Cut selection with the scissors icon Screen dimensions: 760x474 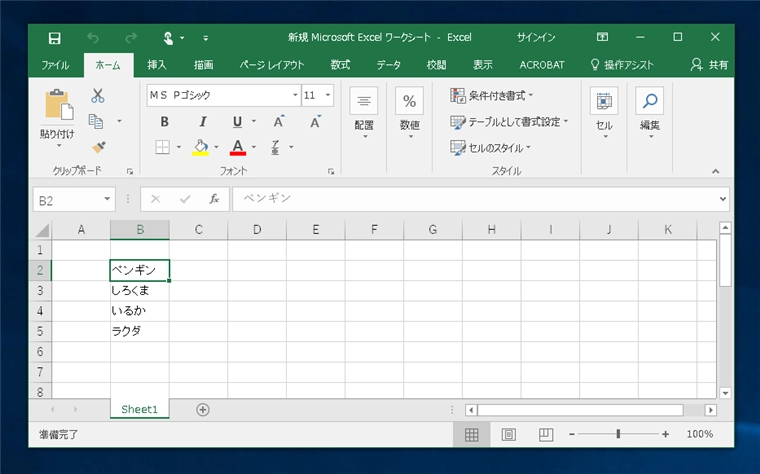tap(97, 95)
